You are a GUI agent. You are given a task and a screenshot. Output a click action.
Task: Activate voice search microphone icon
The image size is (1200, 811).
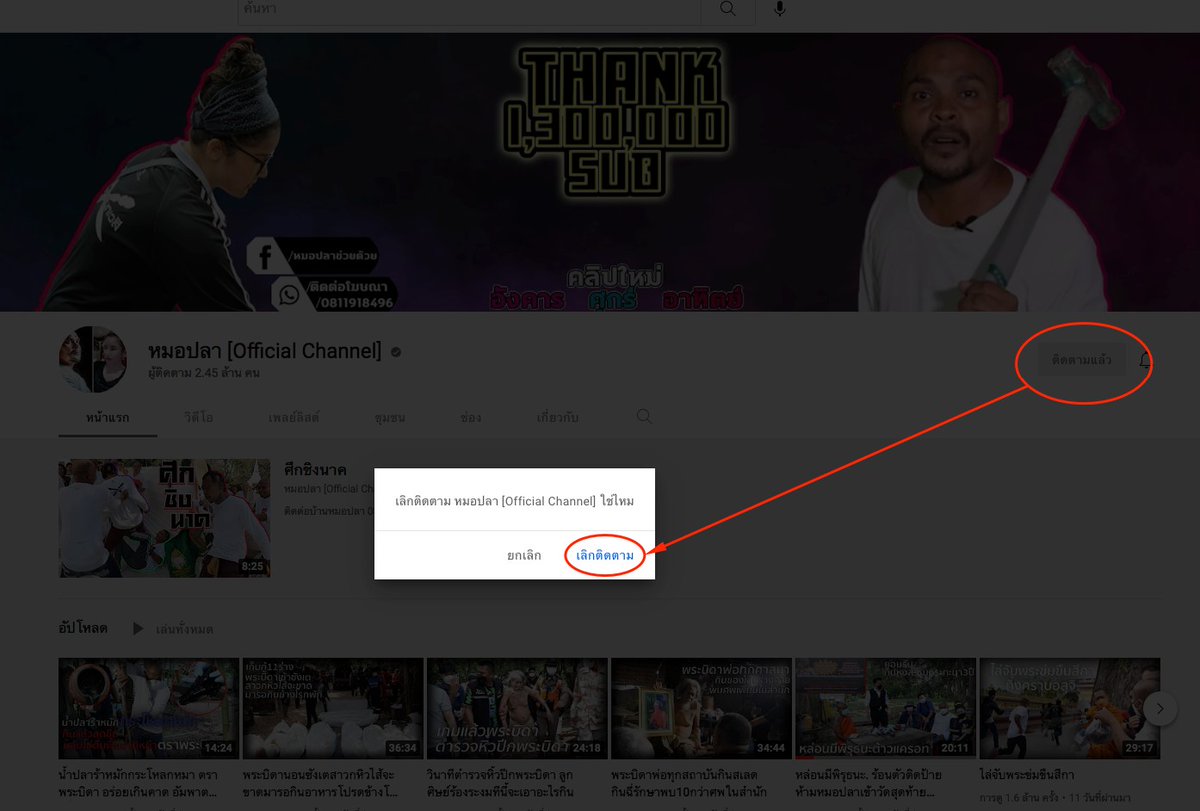[x=779, y=9]
